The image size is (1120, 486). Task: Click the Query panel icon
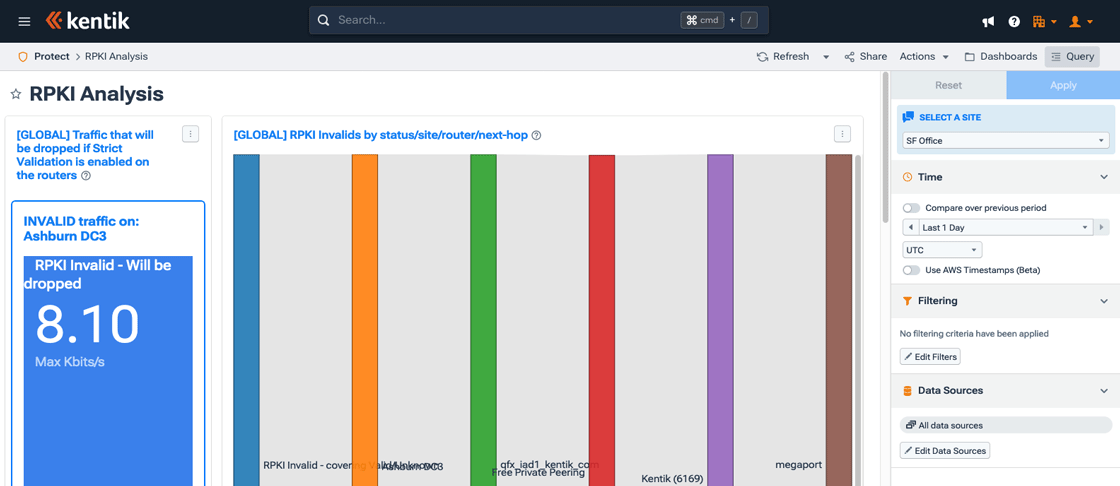click(1056, 56)
